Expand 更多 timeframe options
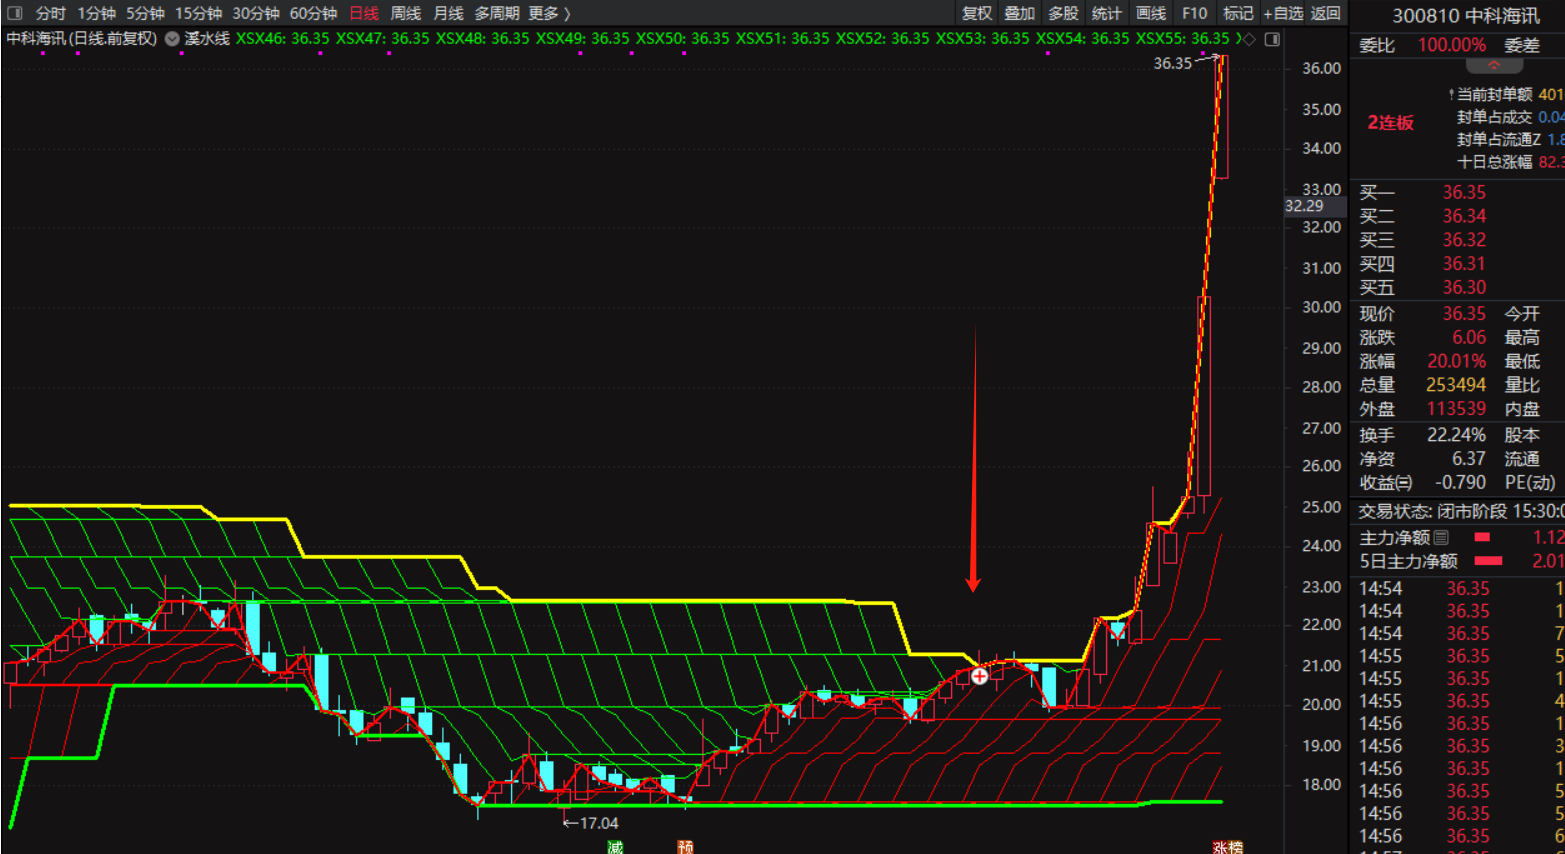 coord(549,13)
